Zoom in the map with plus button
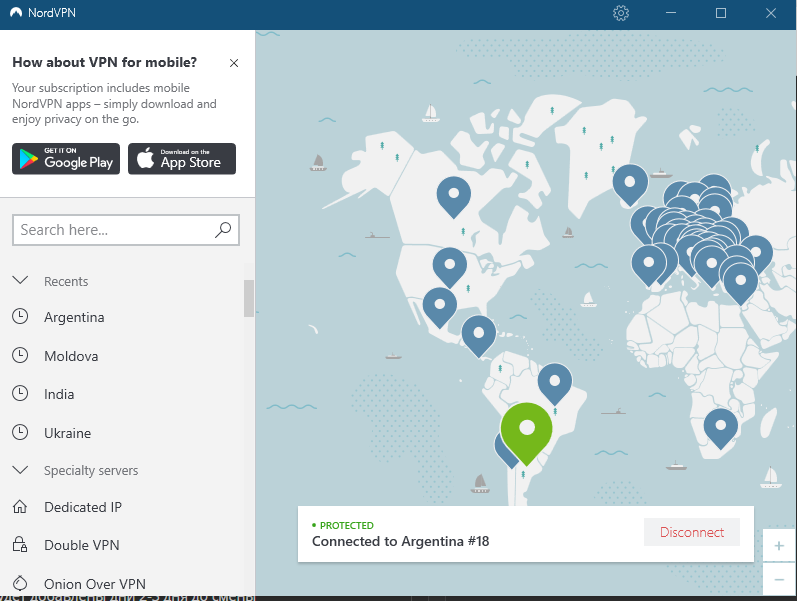797x601 pixels. click(779, 546)
